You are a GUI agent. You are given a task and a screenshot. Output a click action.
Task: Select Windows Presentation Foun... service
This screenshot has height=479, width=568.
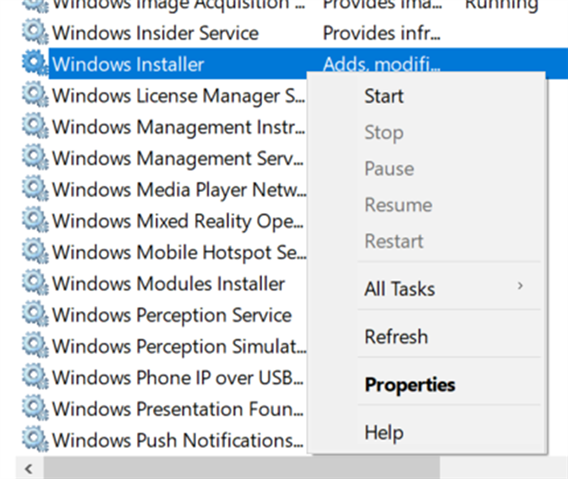[178, 409]
